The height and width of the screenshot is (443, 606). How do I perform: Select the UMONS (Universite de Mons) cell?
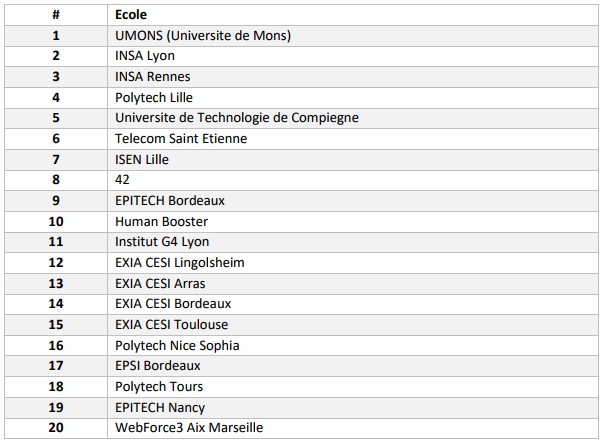[203, 36]
